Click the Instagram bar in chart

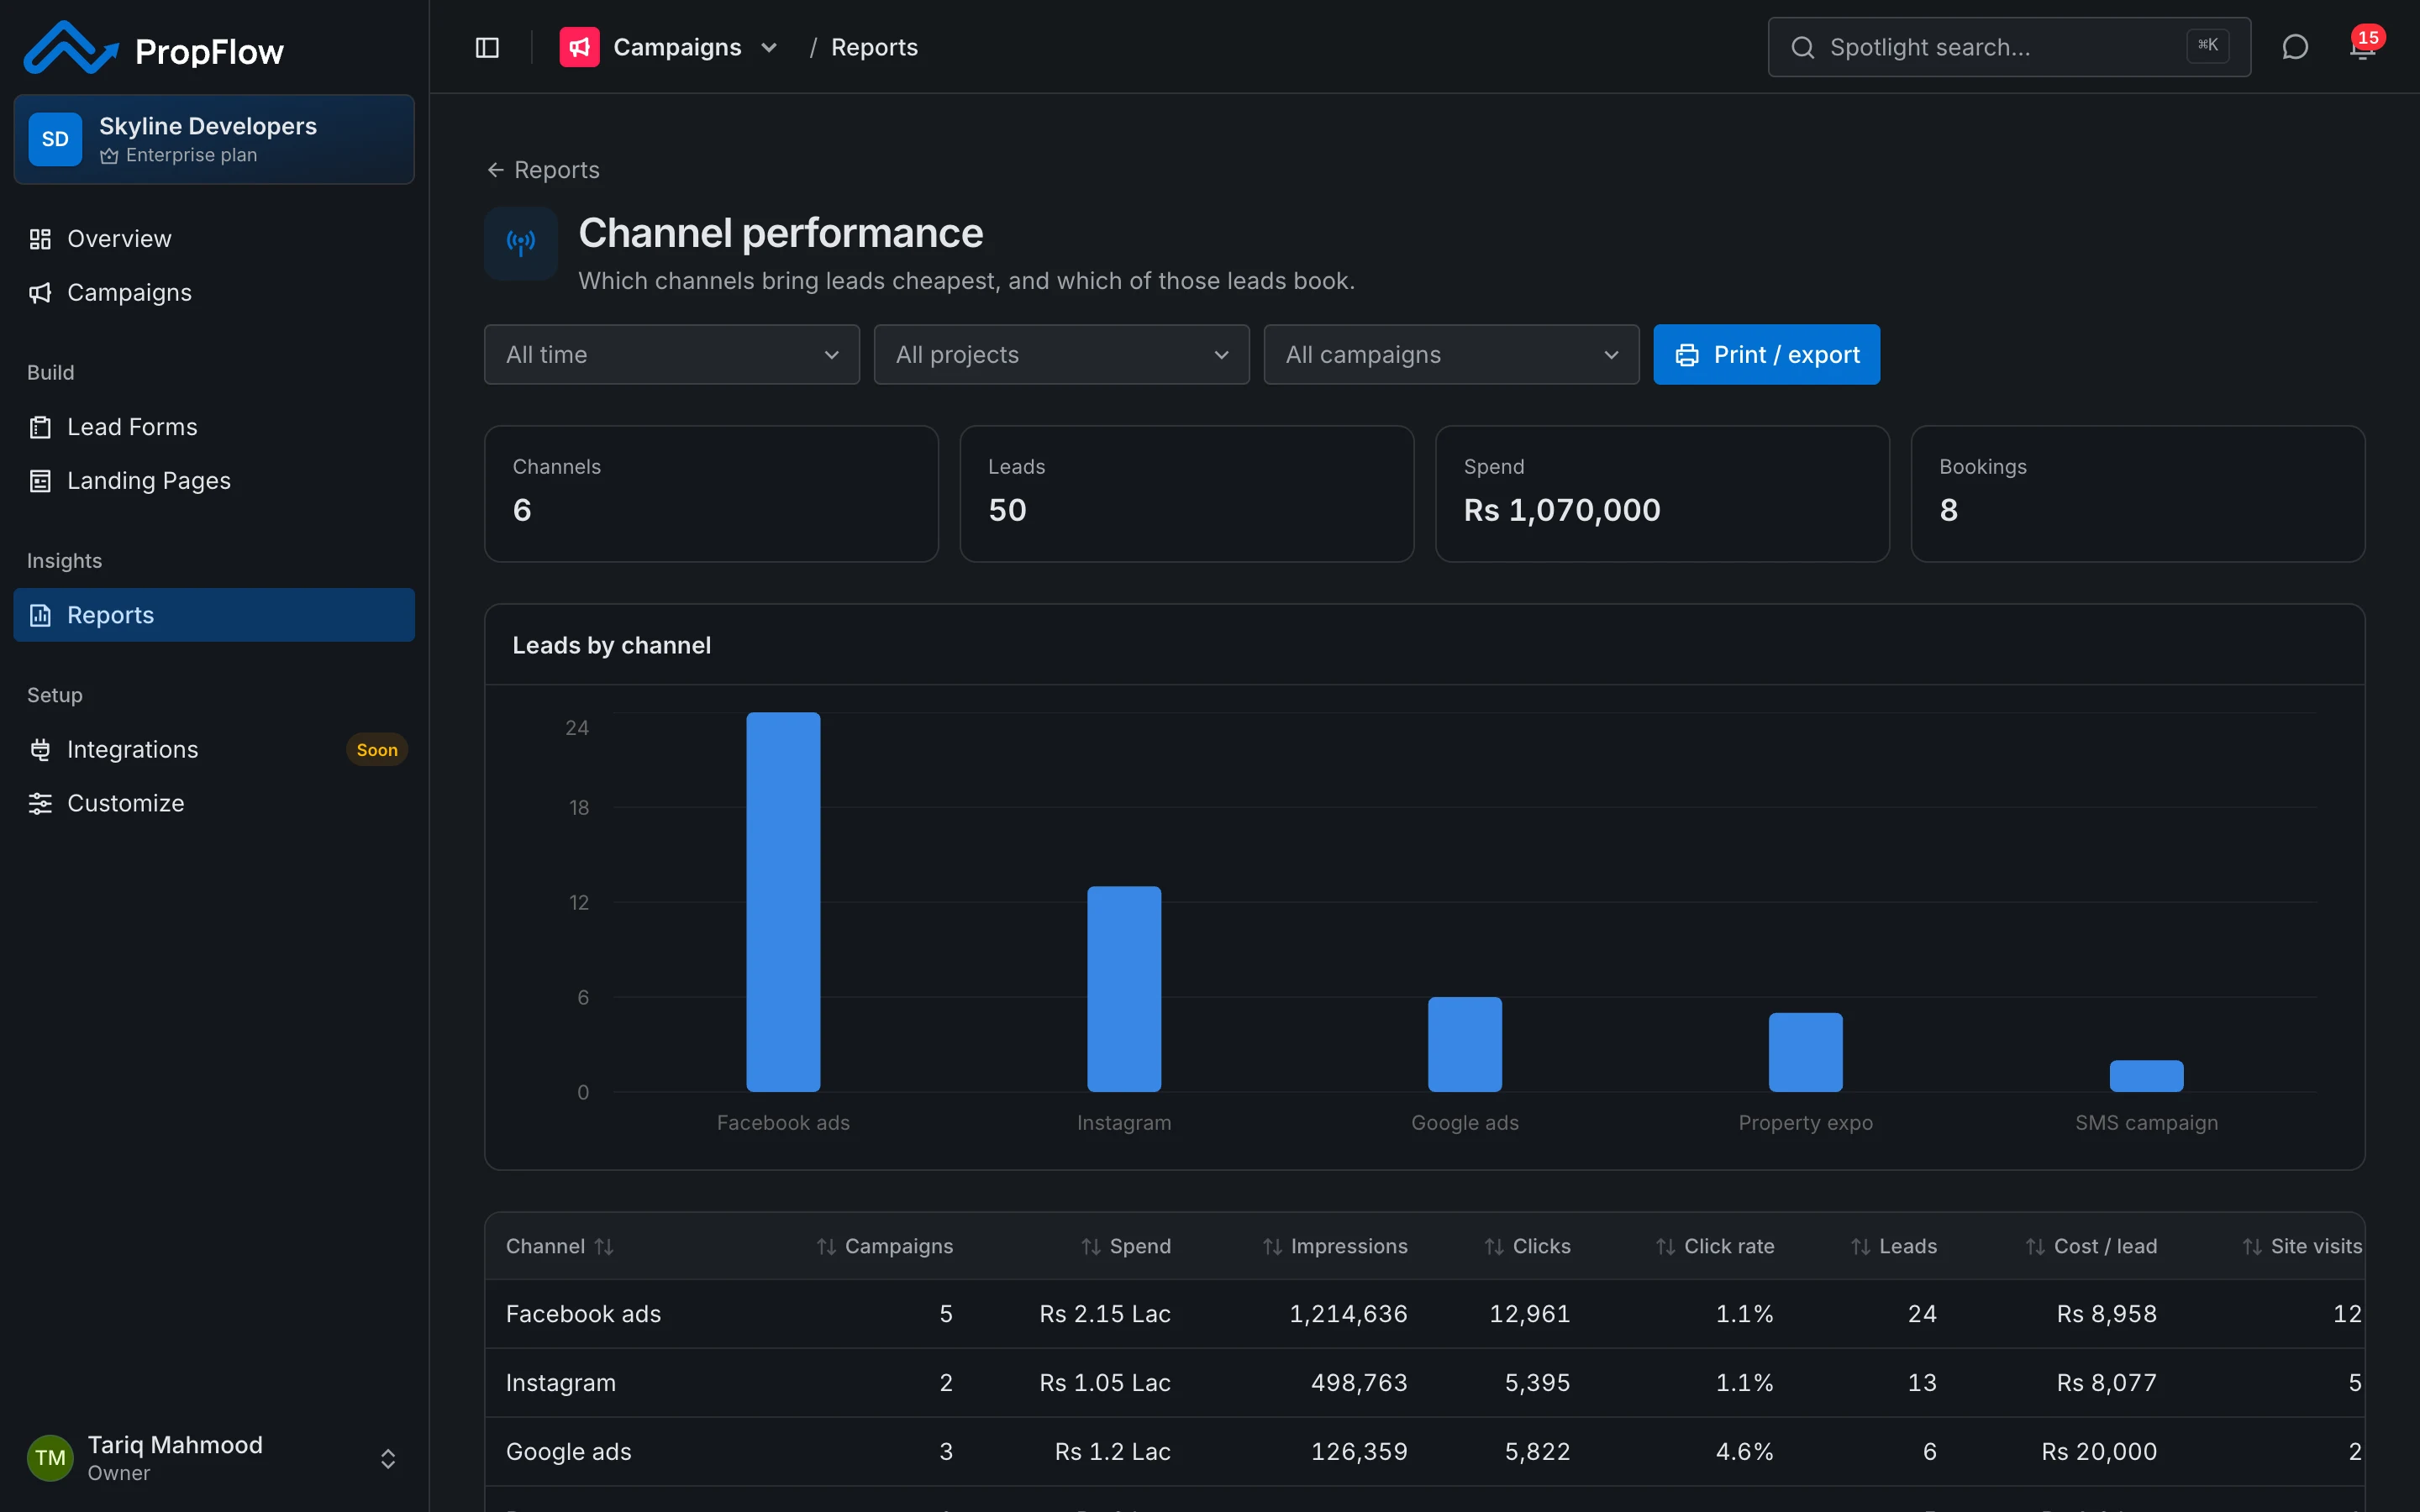1124,989
